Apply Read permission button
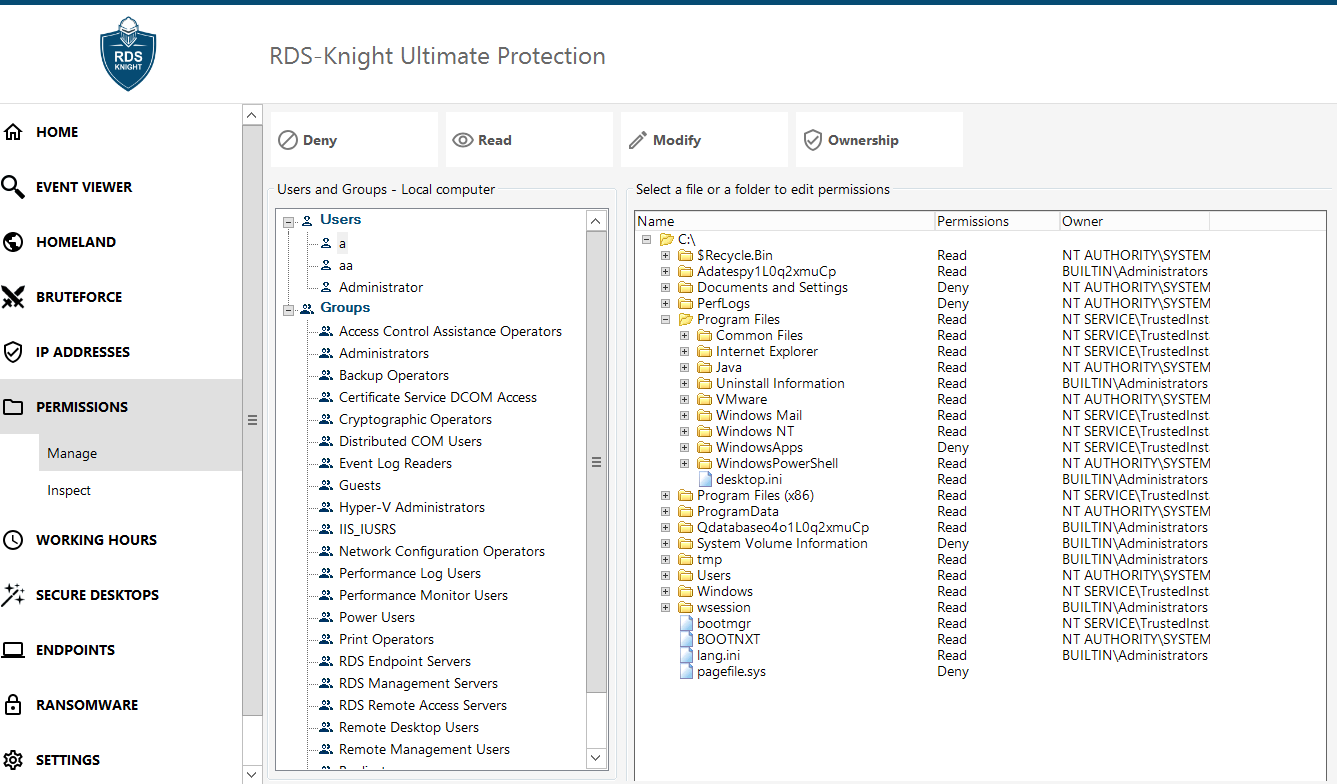1337x784 pixels. point(529,140)
